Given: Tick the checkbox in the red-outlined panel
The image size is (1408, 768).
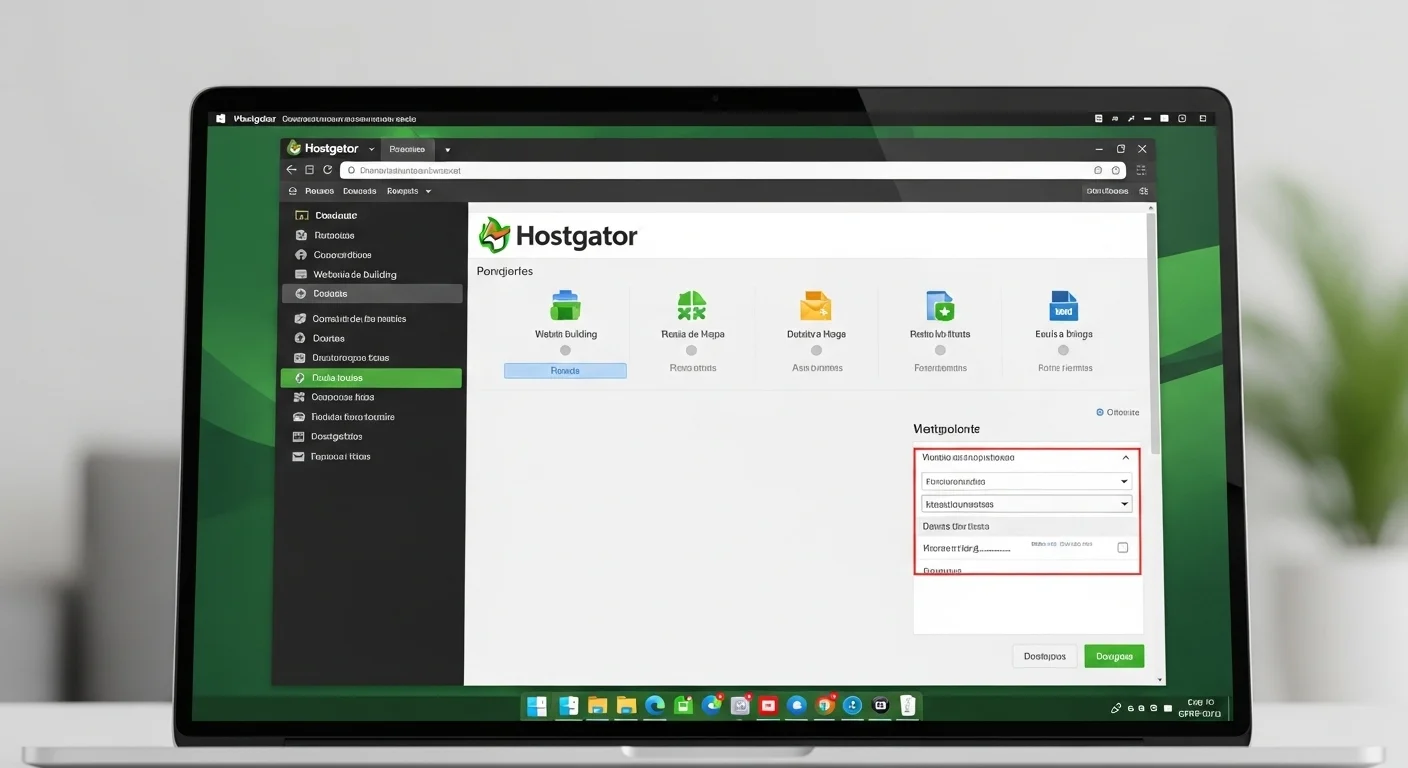Looking at the screenshot, I should (x=1122, y=548).
